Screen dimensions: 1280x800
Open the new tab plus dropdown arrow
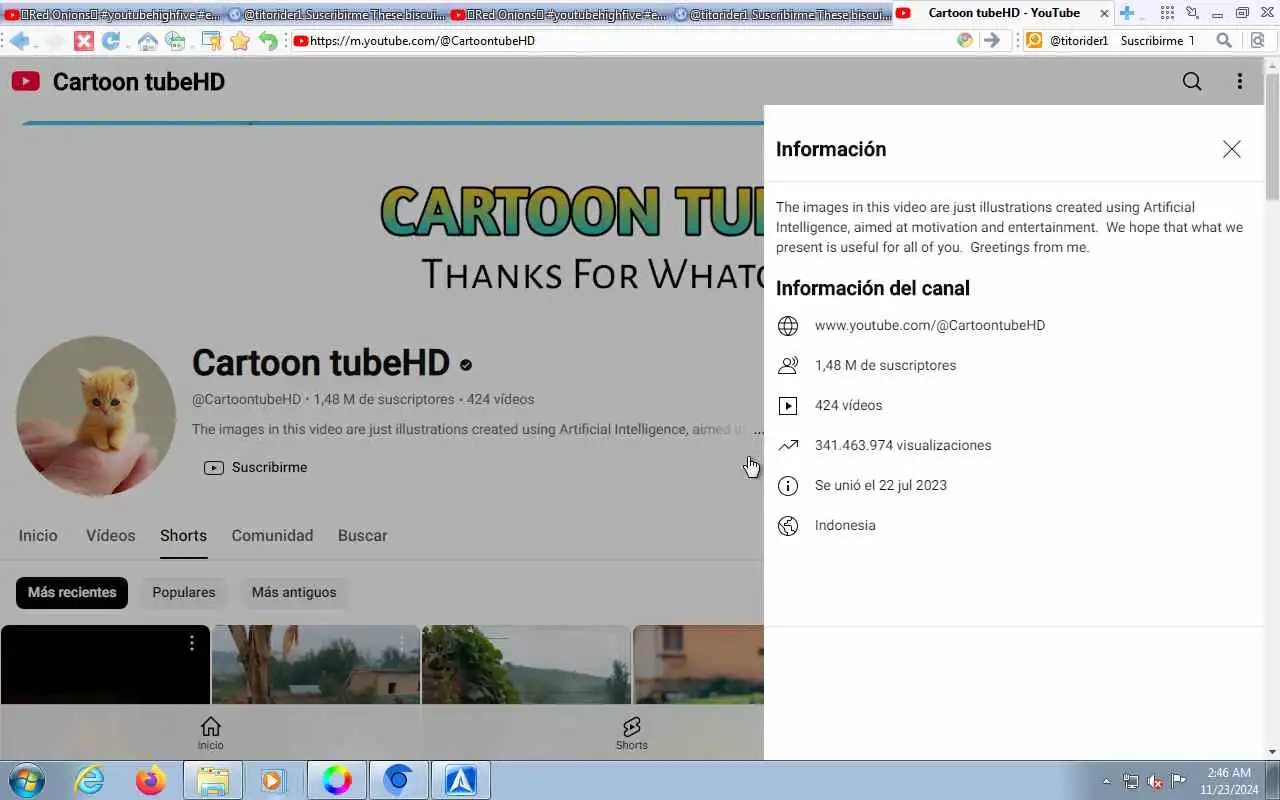(x=1142, y=17)
